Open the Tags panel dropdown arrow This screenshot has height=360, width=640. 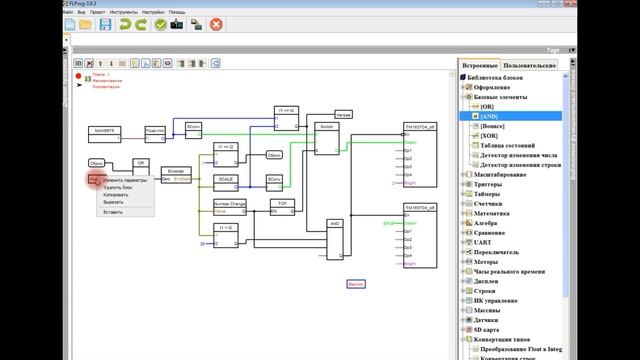click(572, 50)
